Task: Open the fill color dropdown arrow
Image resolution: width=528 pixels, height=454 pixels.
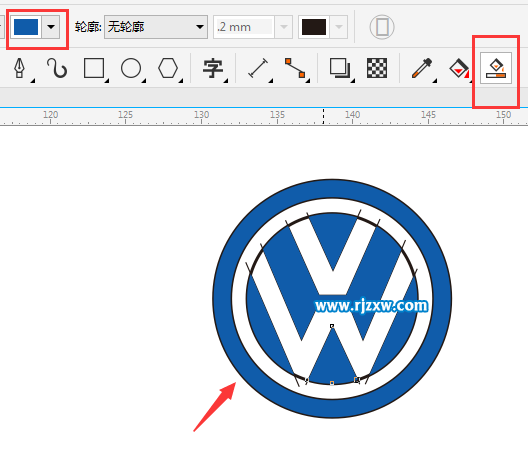Action: pos(51,27)
